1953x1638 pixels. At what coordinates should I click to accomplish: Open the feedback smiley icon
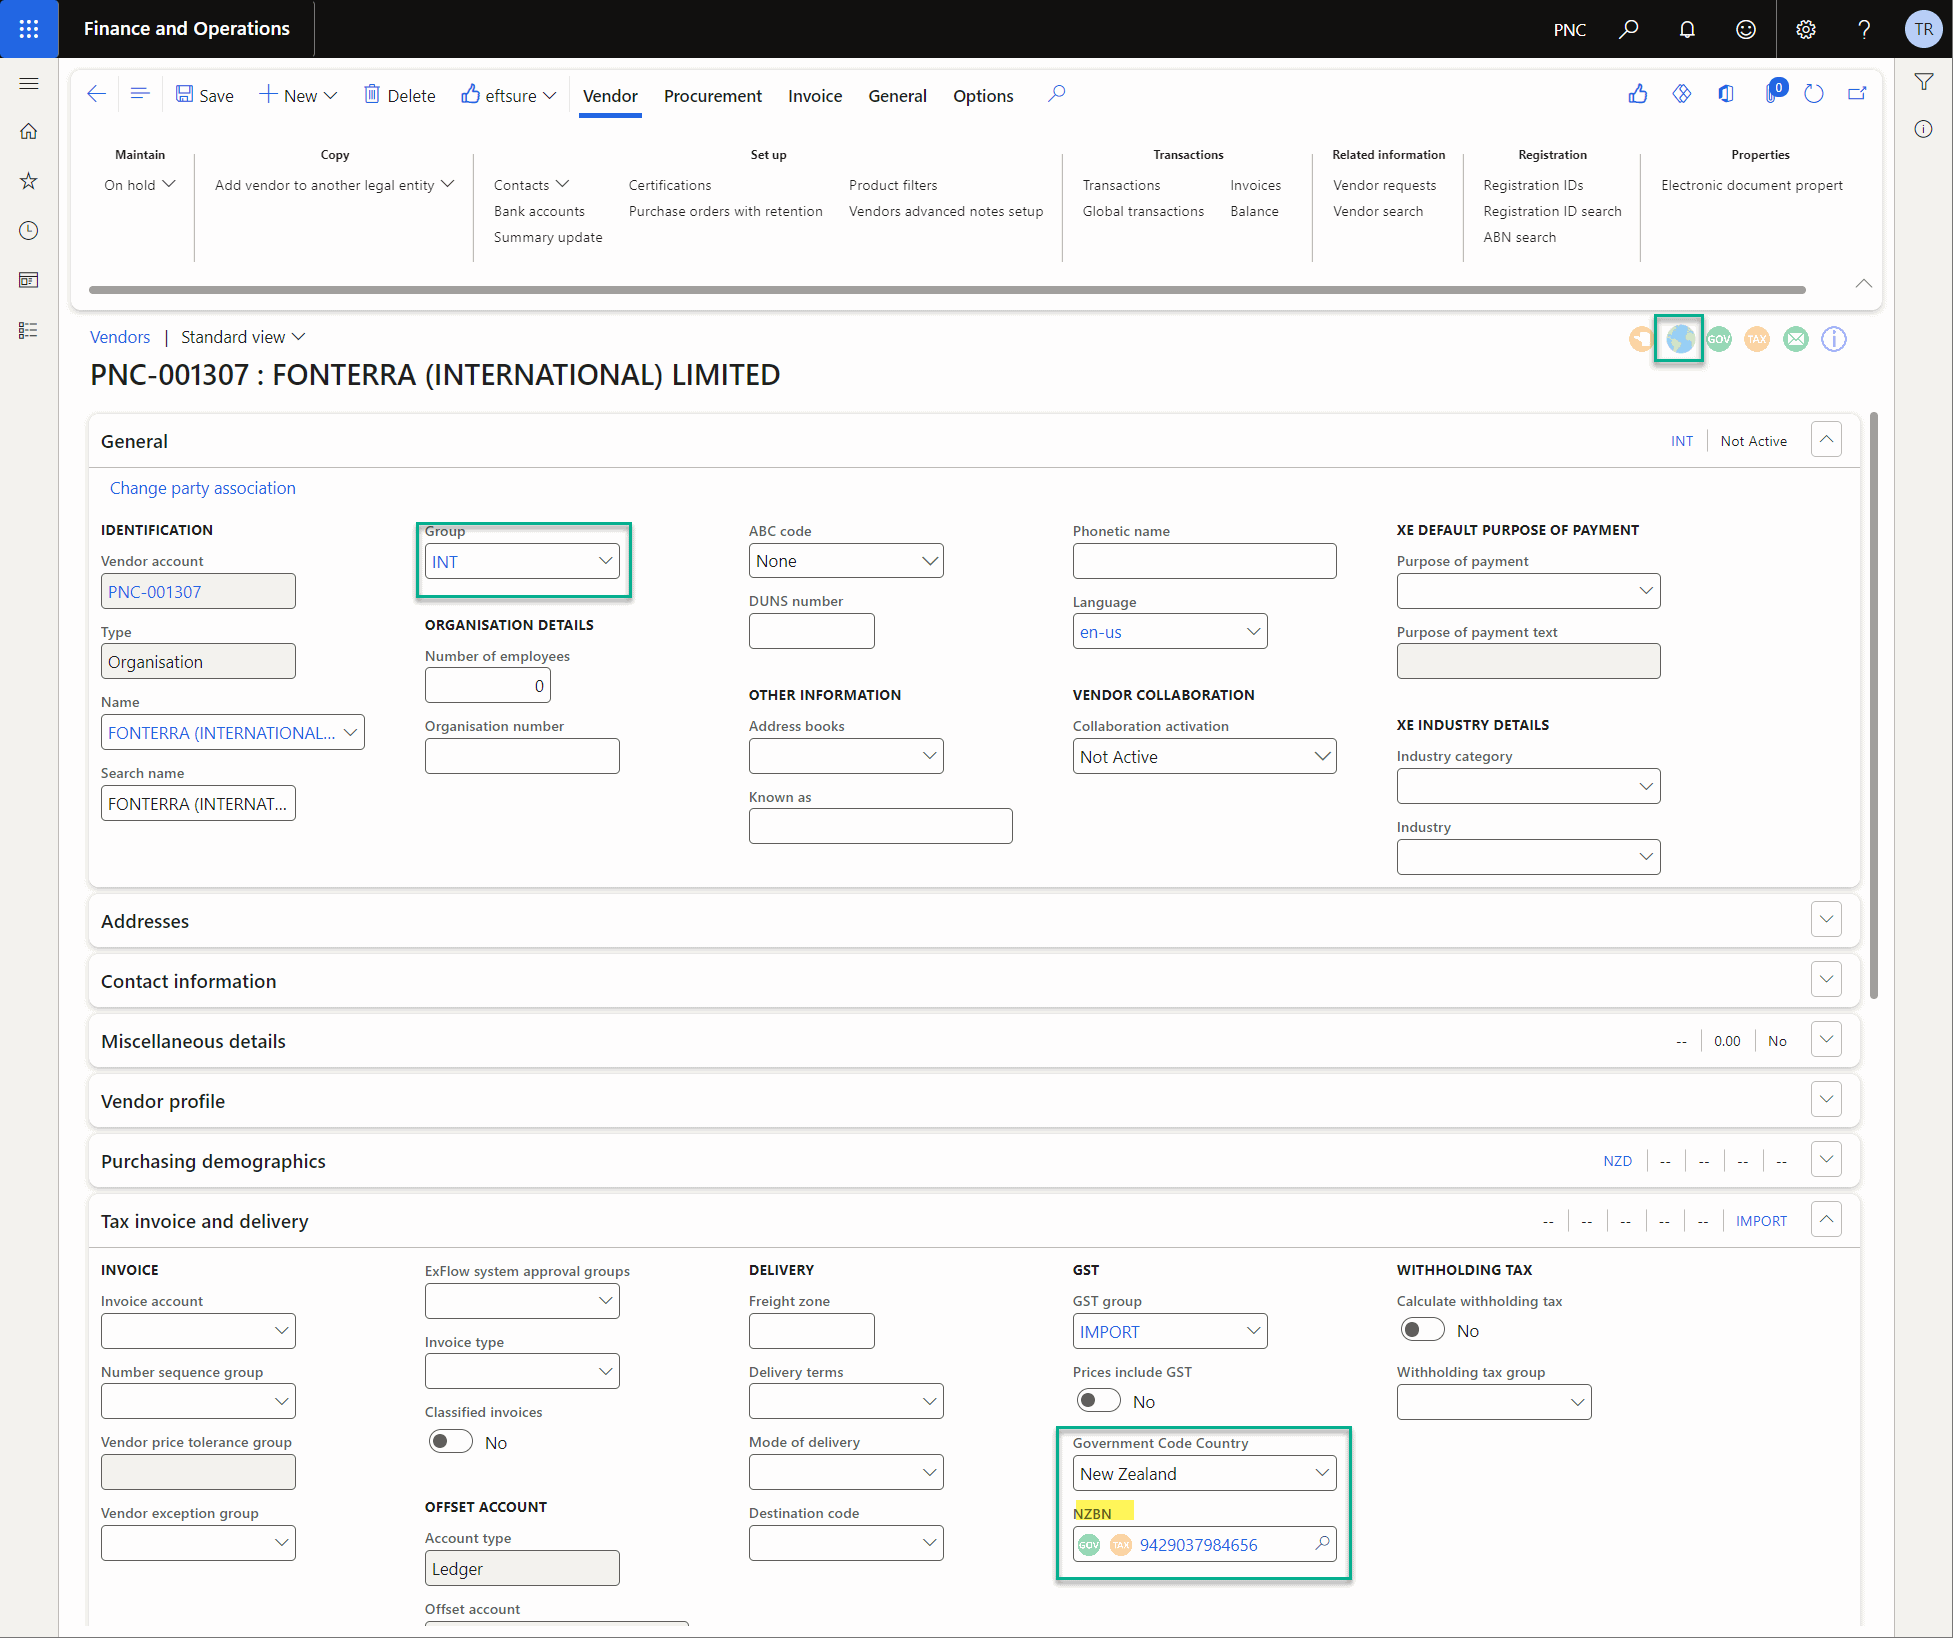(x=1746, y=29)
